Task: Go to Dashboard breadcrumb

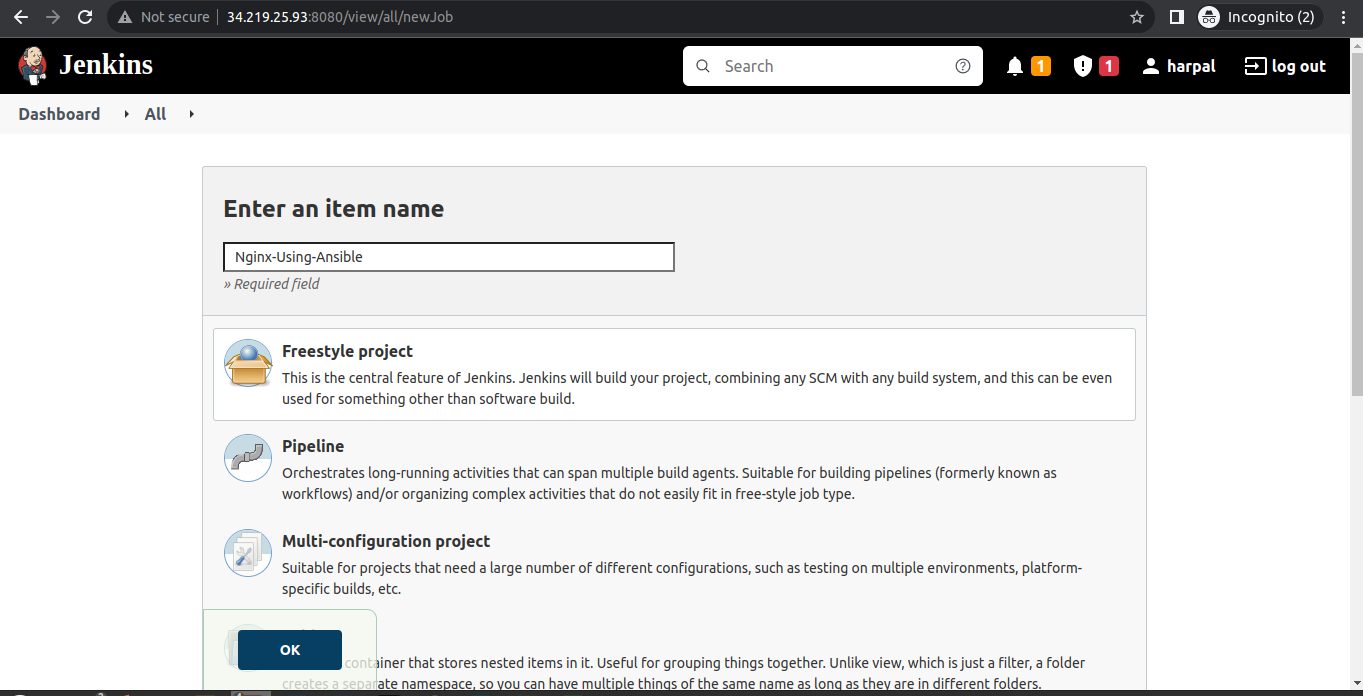Action: pos(59,114)
